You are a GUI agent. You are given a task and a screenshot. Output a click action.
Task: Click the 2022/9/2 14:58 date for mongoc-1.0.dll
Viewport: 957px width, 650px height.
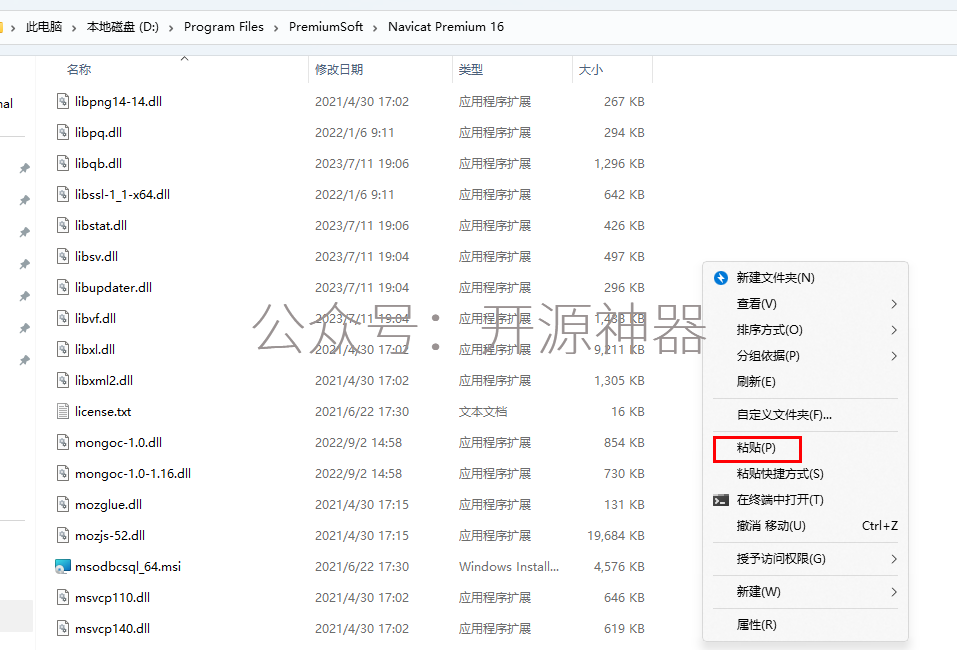point(358,442)
